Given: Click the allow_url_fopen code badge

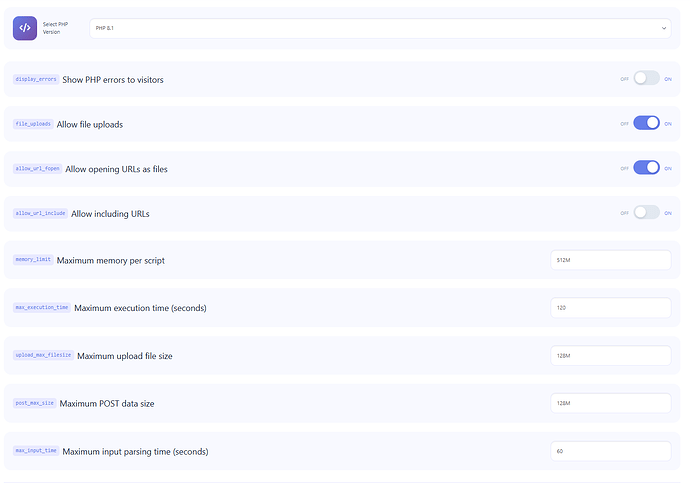Looking at the screenshot, I should [x=37, y=169].
